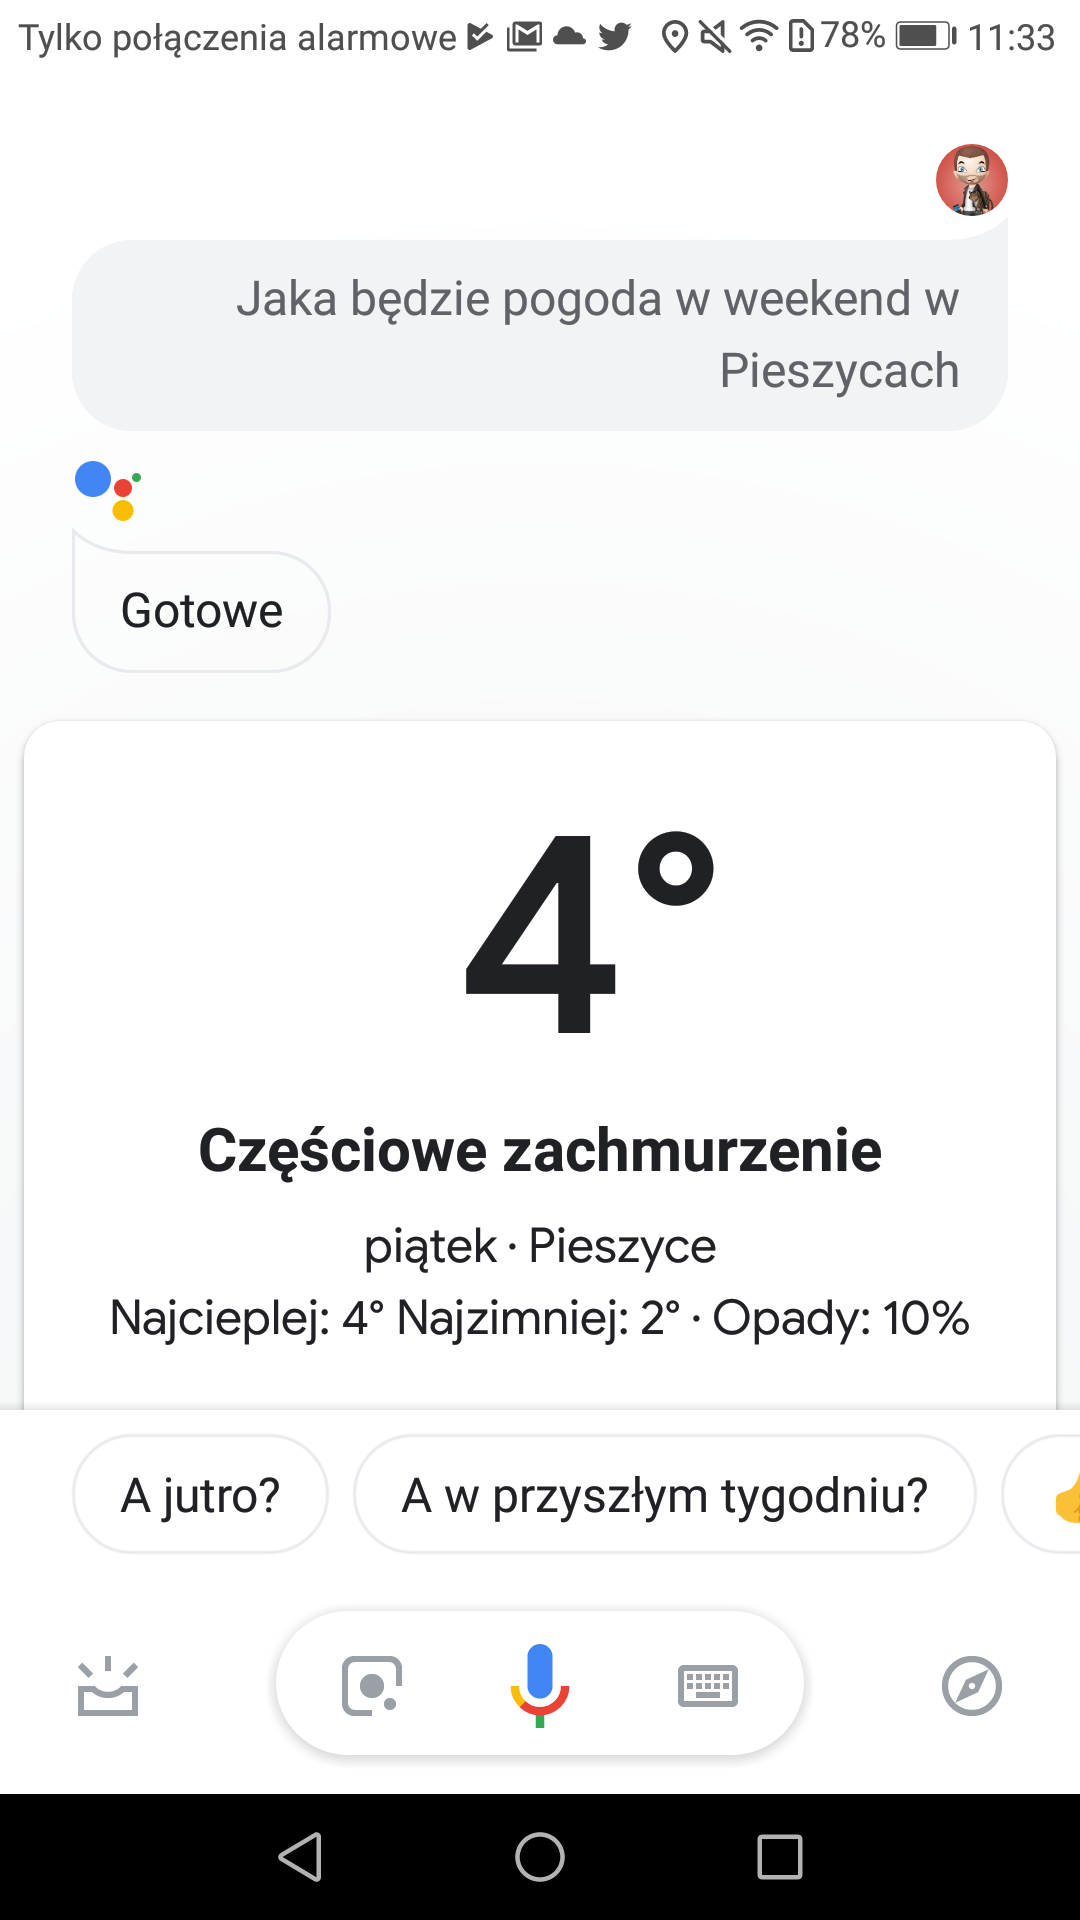The height and width of the screenshot is (1920, 1080).
Task: Tap the Wi-Fi icon in status bar
Action: (x=759, y=37)
